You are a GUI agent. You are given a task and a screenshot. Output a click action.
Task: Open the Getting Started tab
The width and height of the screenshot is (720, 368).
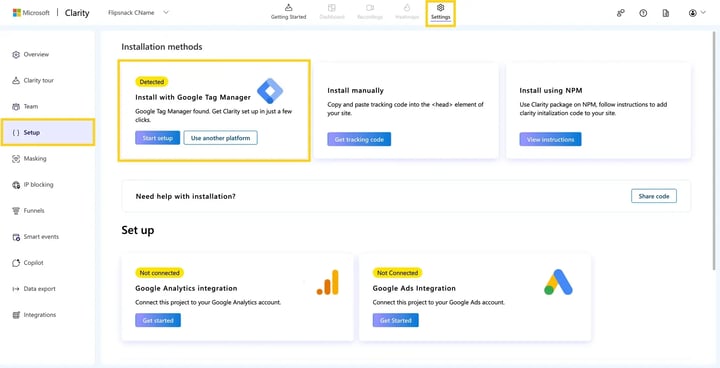coord(288,12)
